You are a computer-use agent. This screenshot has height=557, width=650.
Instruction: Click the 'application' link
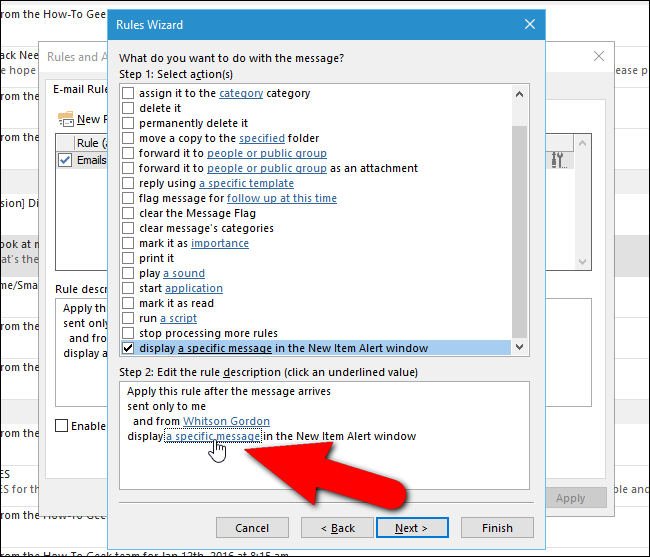tap(194, 288)
